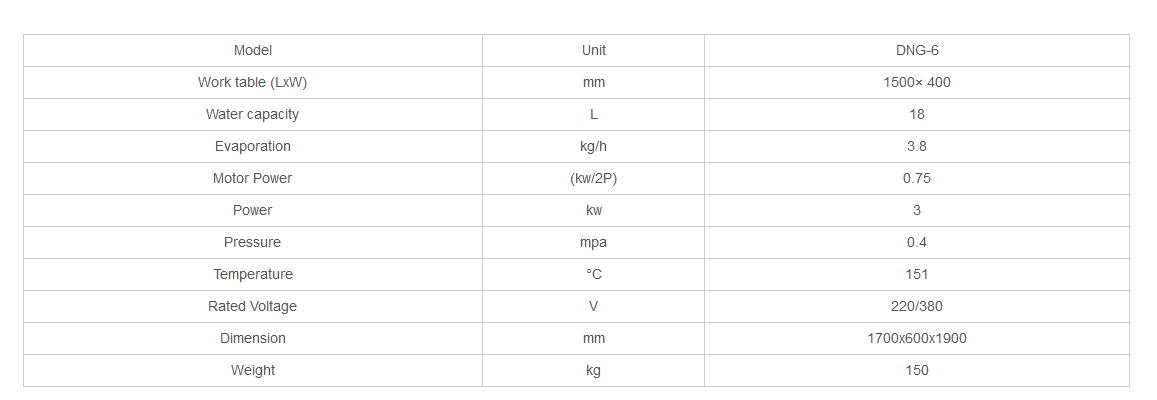Viewport: 1157px width, 400px height.
Task: Click the Model header cell
Action: [253, 51]
